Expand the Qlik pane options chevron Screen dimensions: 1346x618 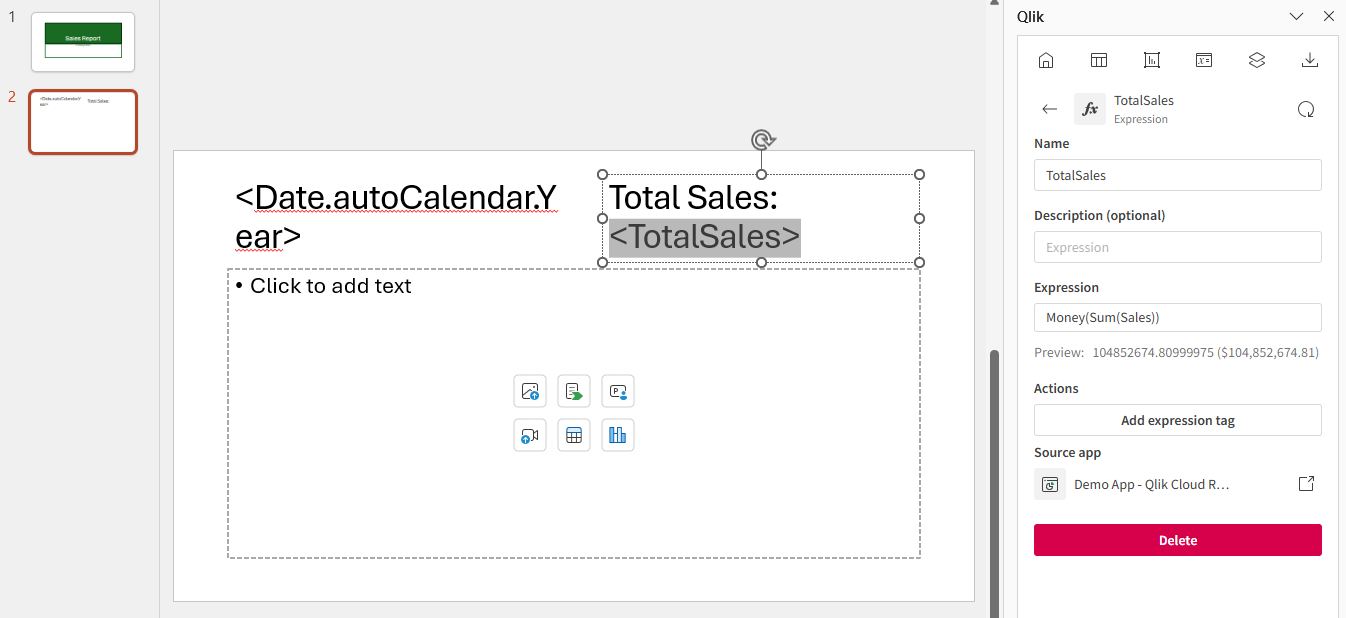[x=1297, y=16]
